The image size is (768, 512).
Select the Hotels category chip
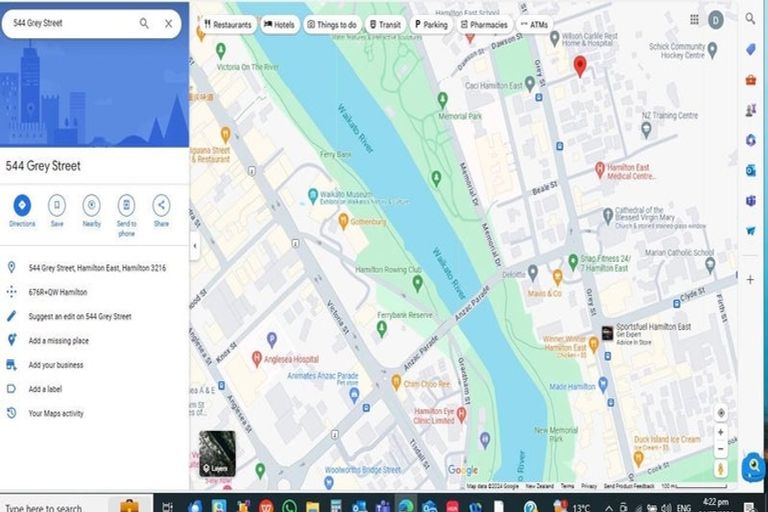[x=280, y=24]
